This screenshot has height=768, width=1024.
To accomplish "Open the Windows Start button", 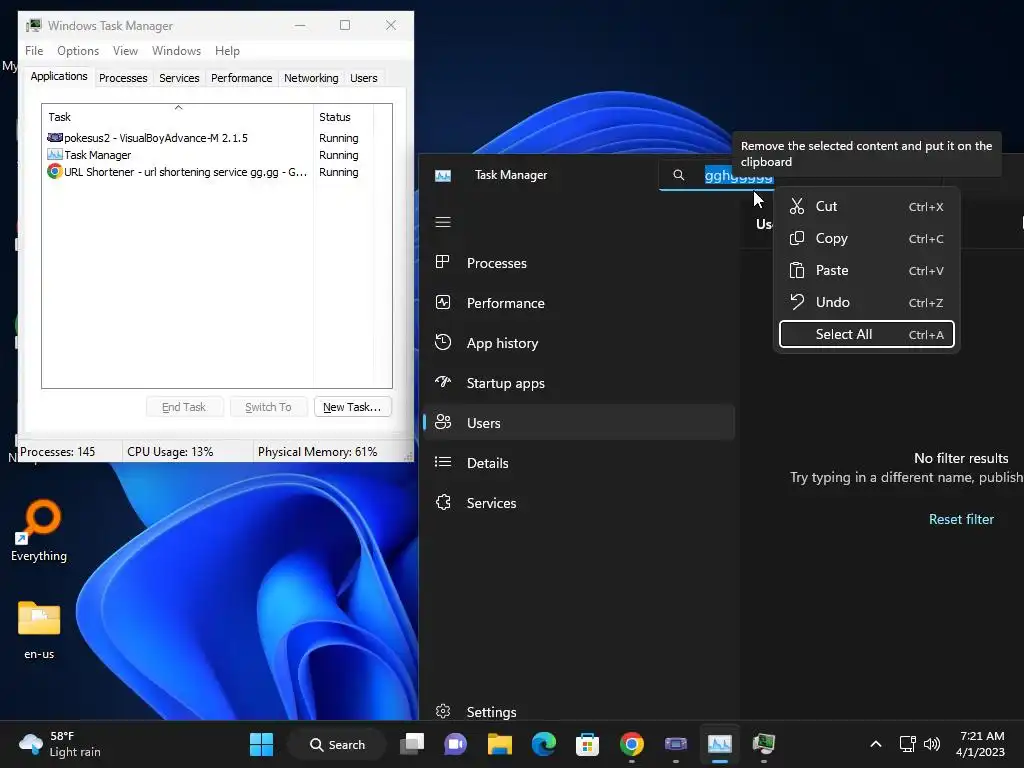I will click(x=262, y=744).
